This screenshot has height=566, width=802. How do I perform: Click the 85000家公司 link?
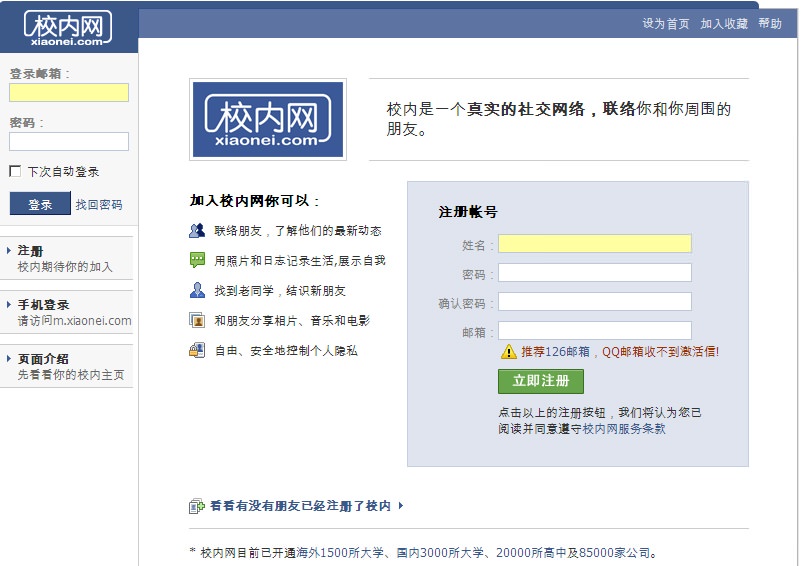[x=615, y=553]
